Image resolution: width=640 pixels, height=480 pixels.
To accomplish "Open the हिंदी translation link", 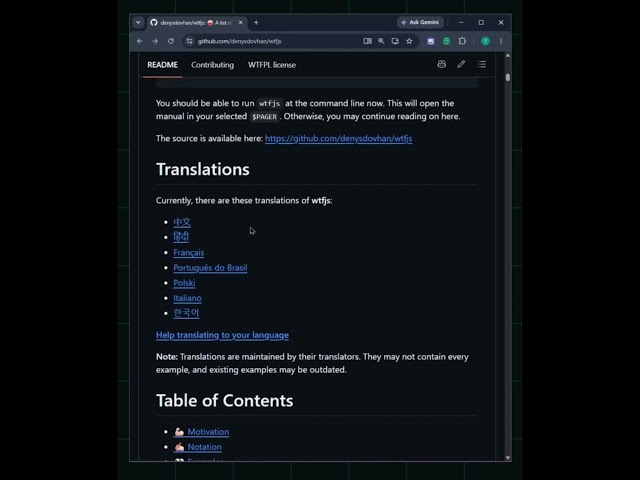I will [x=181, y=237].
